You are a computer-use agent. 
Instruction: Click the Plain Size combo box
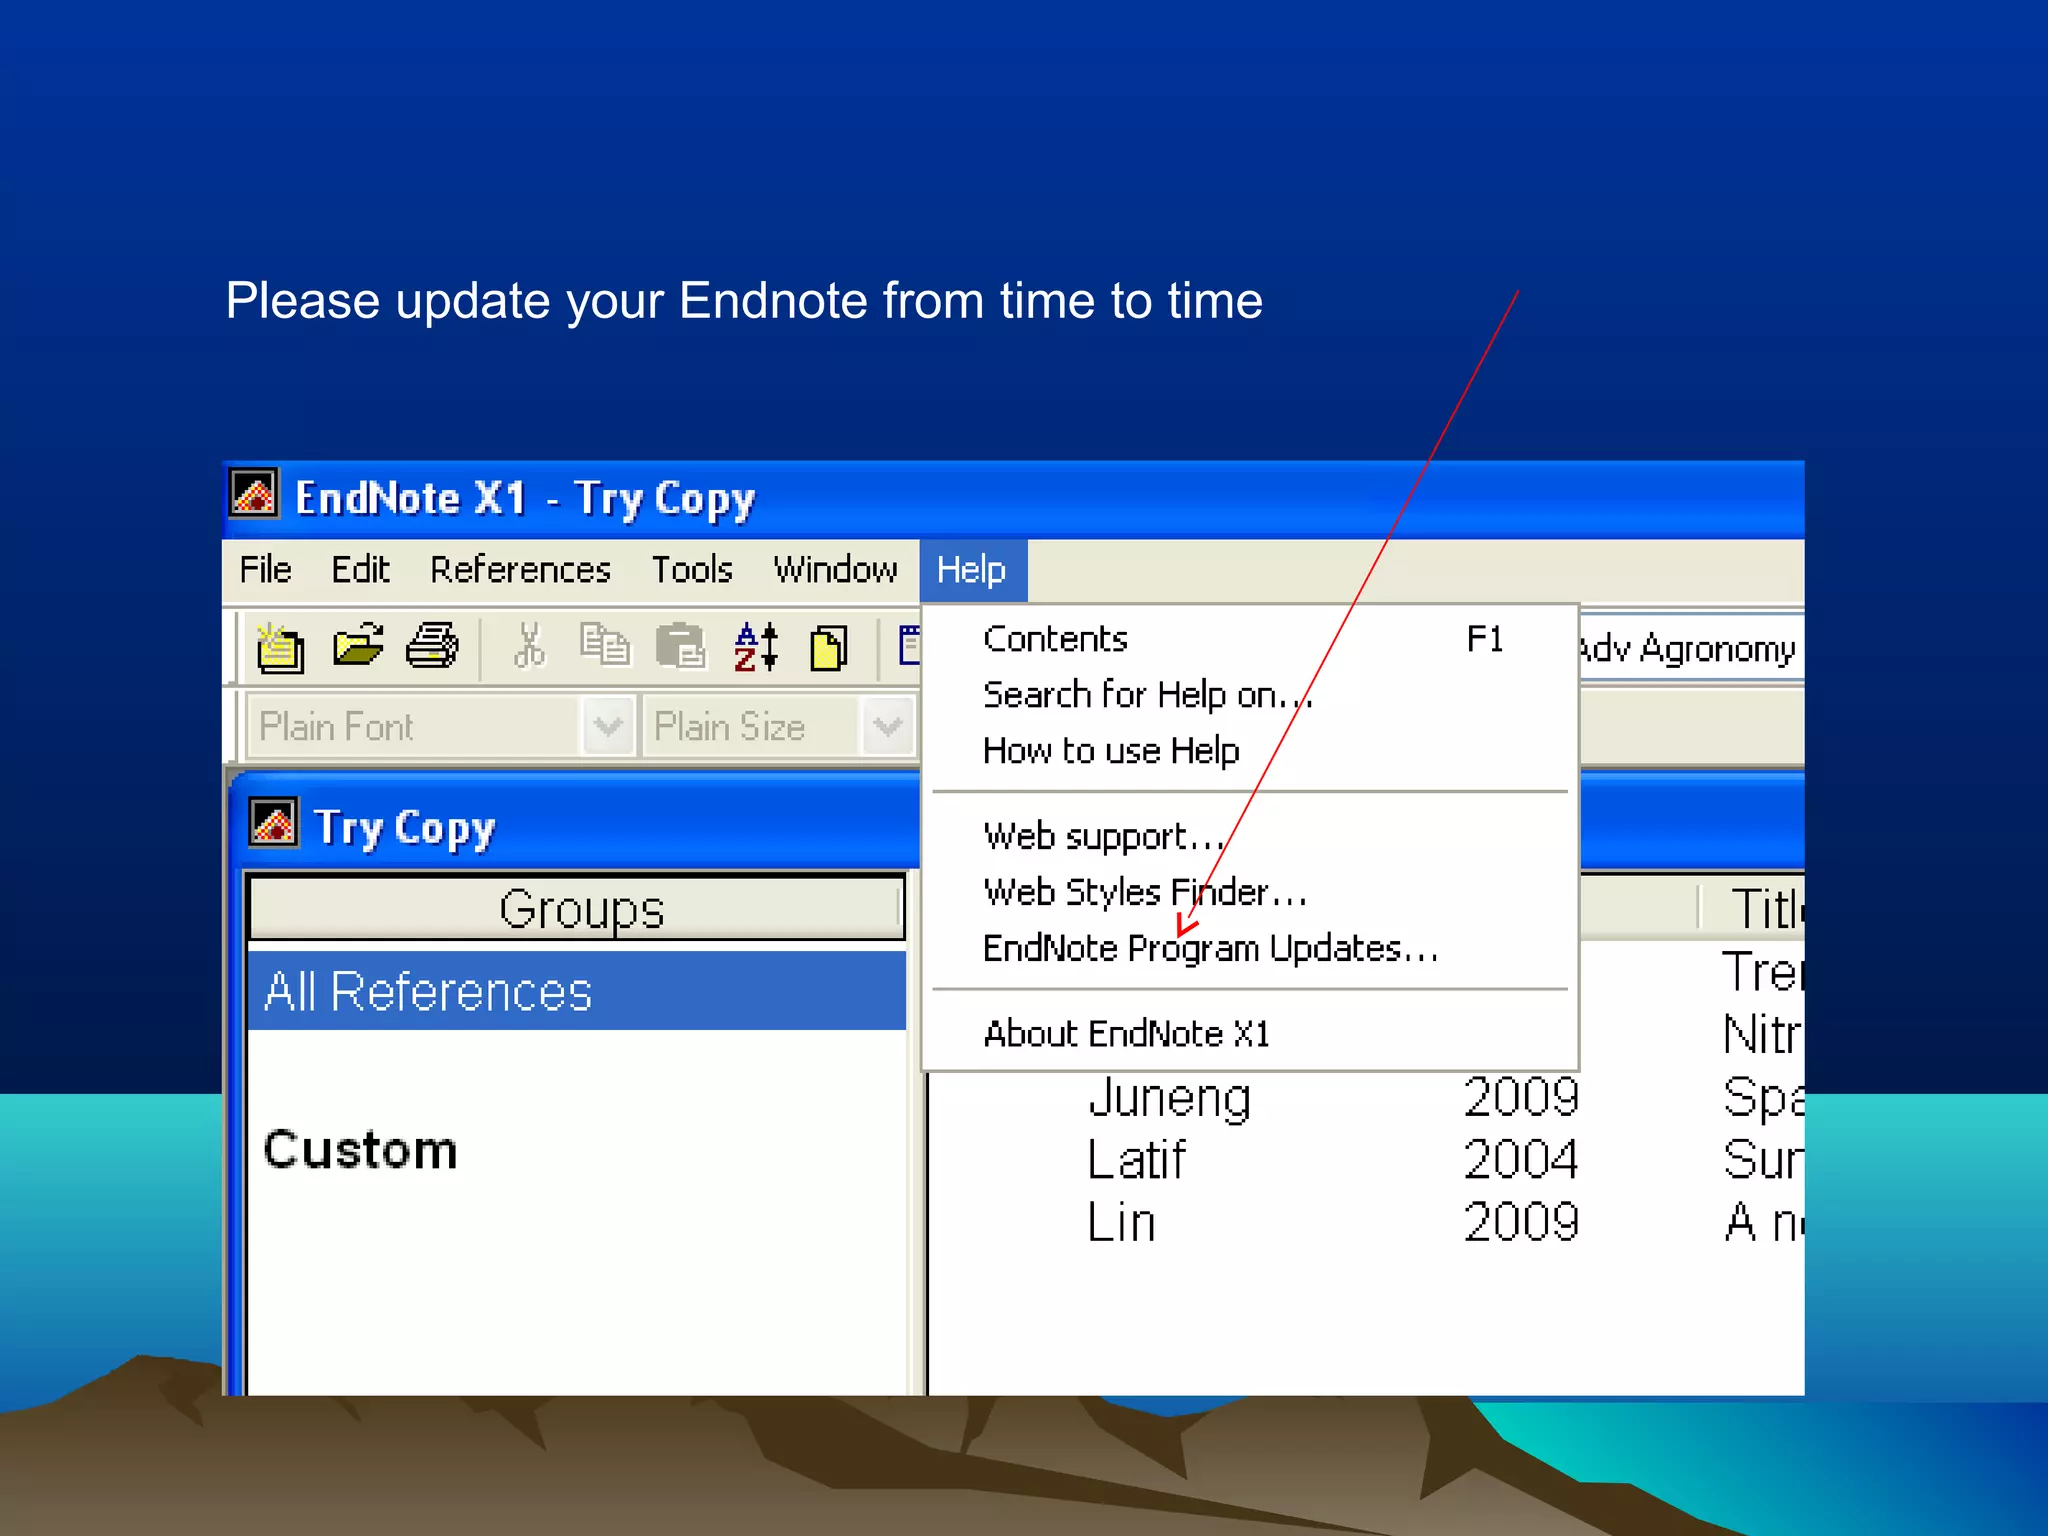pos(779,726)
